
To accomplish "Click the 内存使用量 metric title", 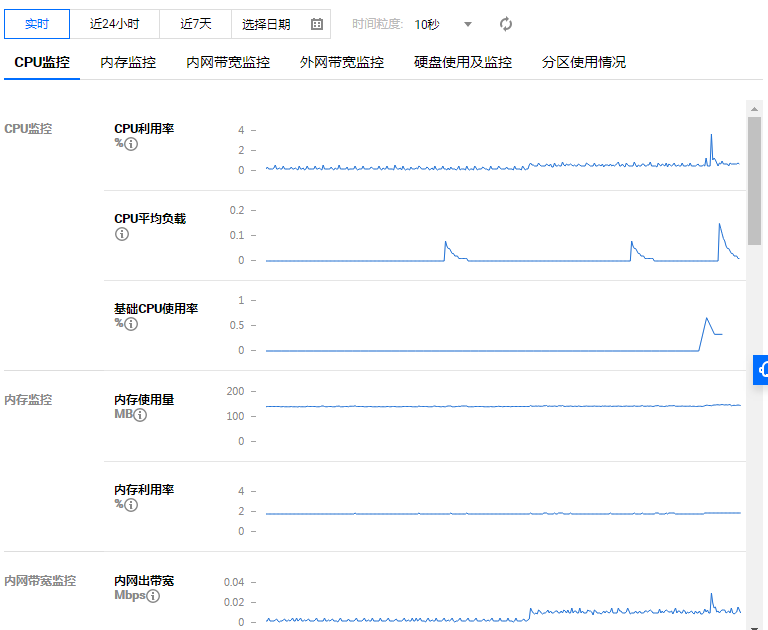I will [x=144, y=400].
